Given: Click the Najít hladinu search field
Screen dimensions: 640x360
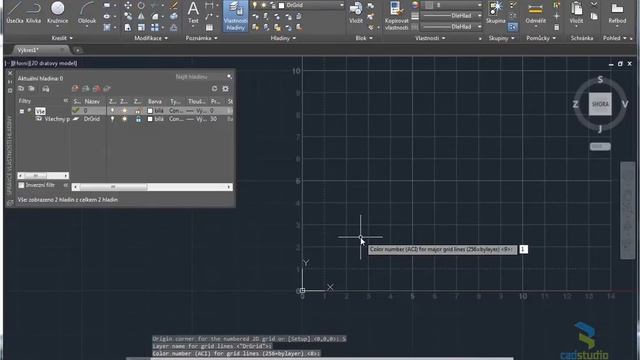Looking at the screenshot, I should (x=199, y=77).
